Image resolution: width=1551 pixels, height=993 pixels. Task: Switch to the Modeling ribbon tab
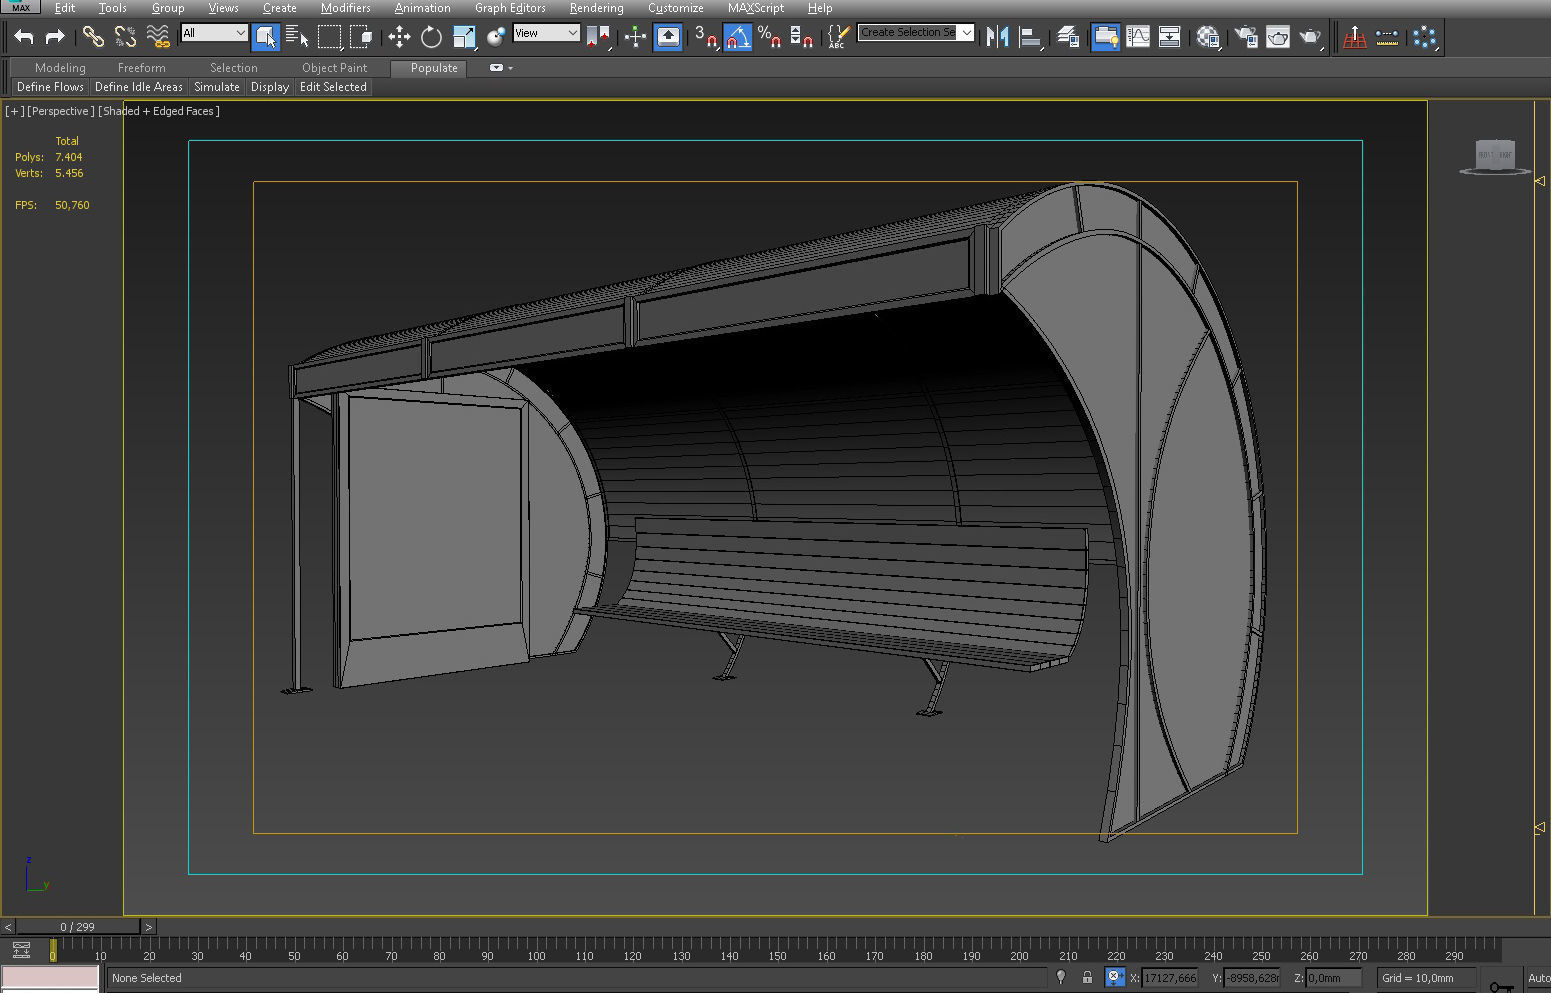[x=60, y=68]
